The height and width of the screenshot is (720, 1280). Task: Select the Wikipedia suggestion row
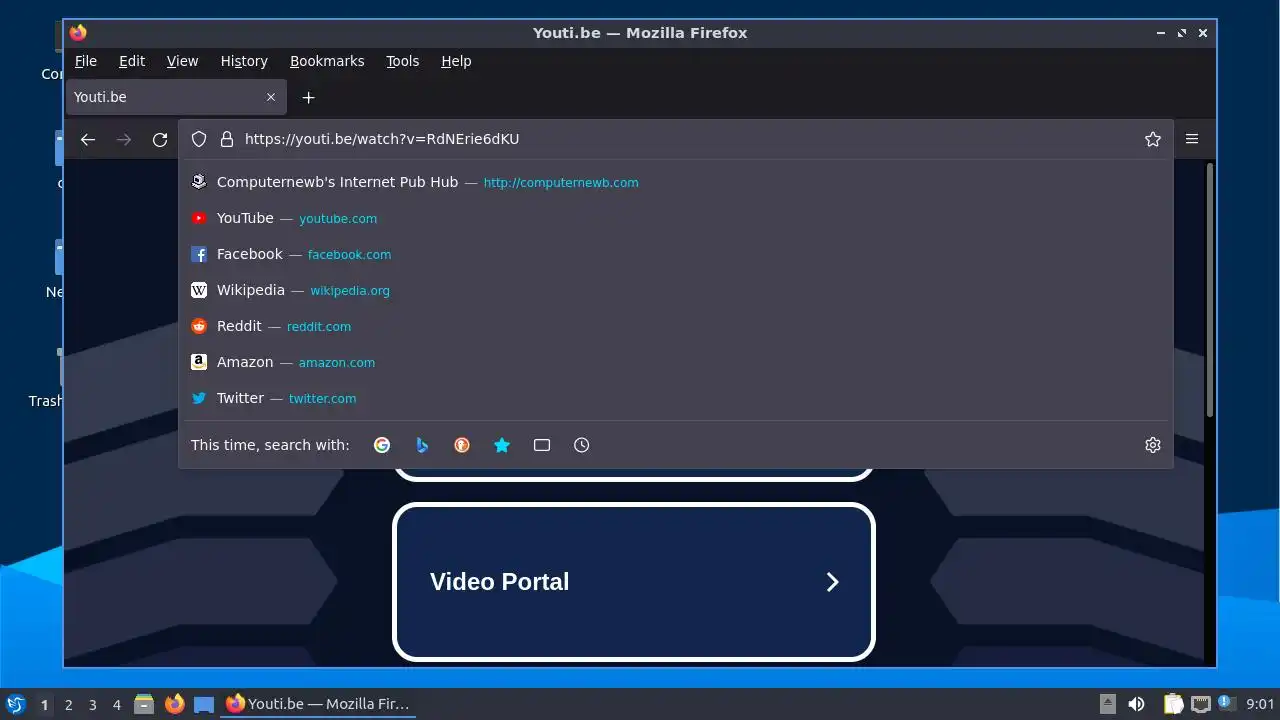[x=676, y=290]
